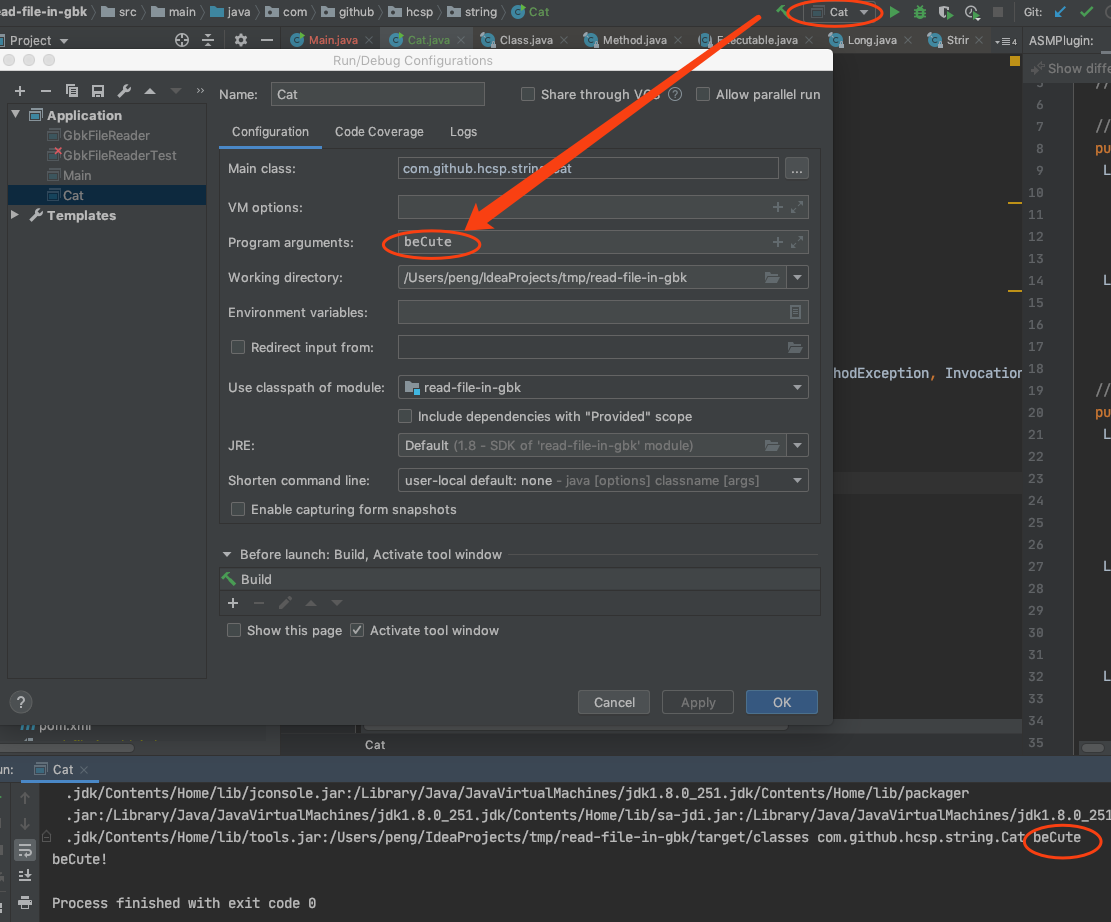The width and height of the screenshot is (1111, 922).
Task: Start debugging with the bug icon
Action: 920,12
